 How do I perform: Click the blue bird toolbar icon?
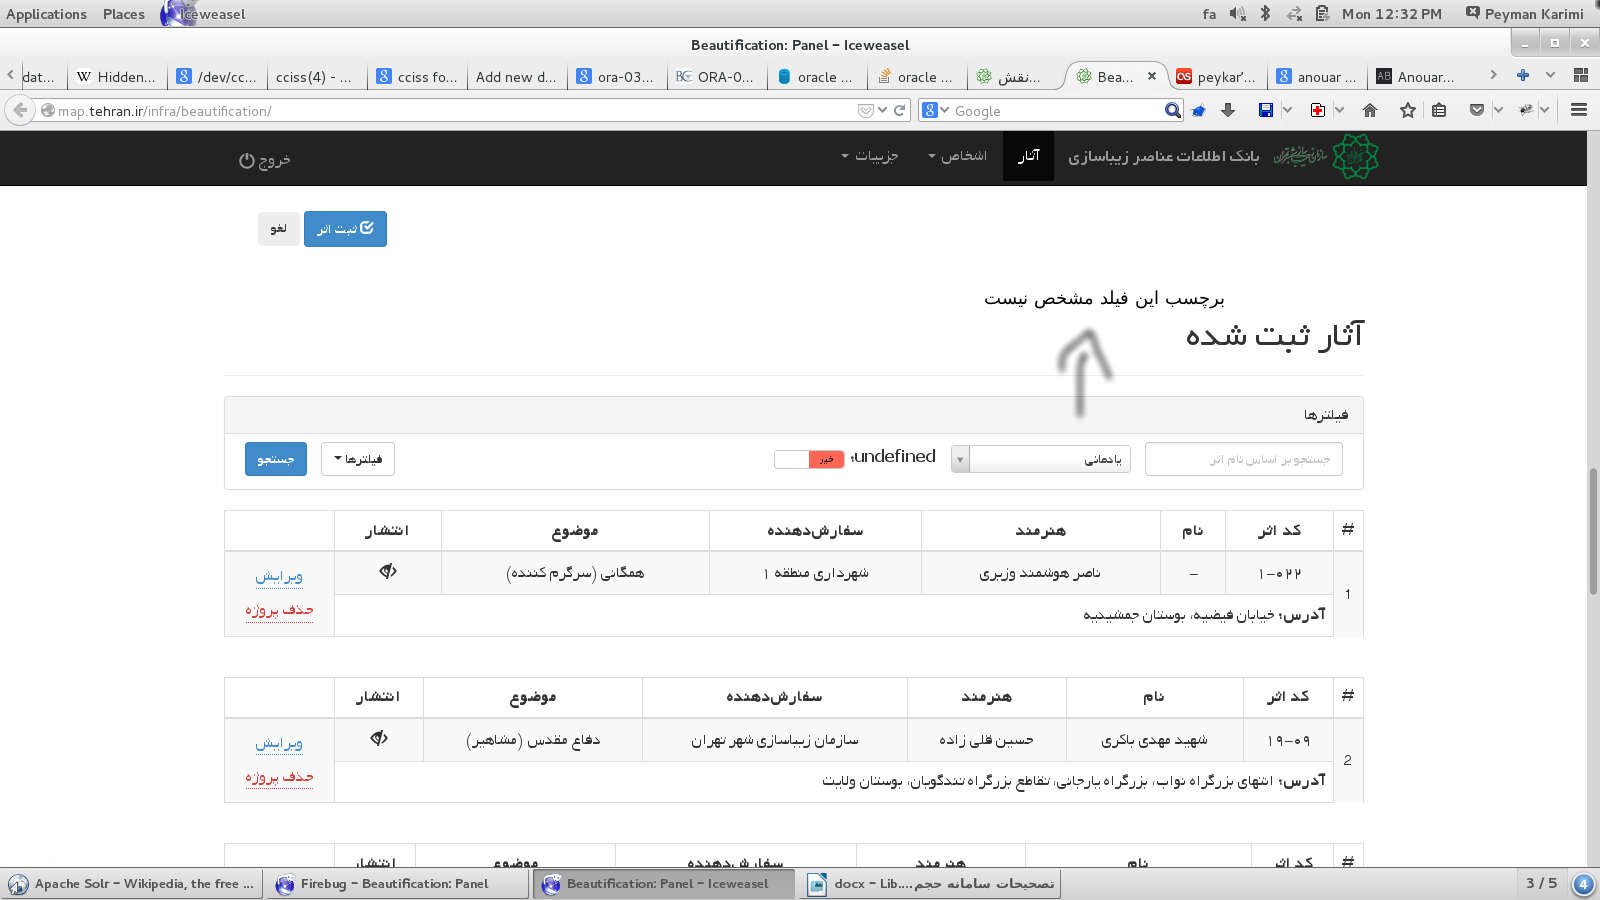pos(1198,111)
